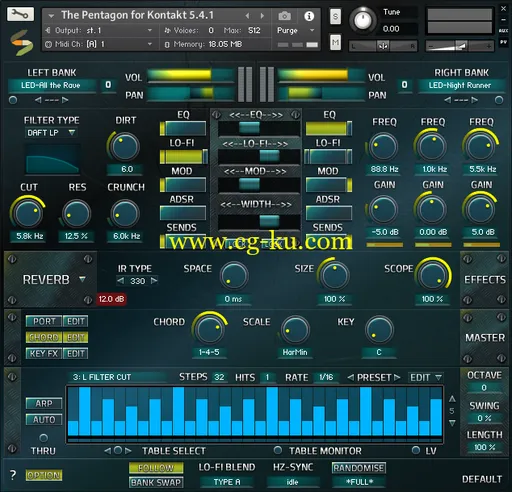The height and width of the screenshot is (492, 512).
Task: Enable the THRU toggle
Action: tap(43, 437)
